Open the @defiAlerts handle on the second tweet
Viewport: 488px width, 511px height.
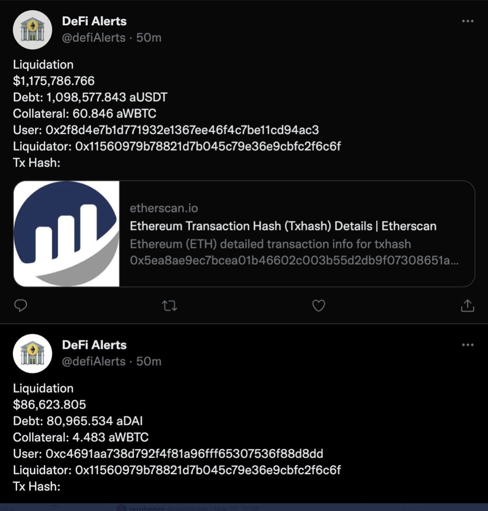[94, 361]
